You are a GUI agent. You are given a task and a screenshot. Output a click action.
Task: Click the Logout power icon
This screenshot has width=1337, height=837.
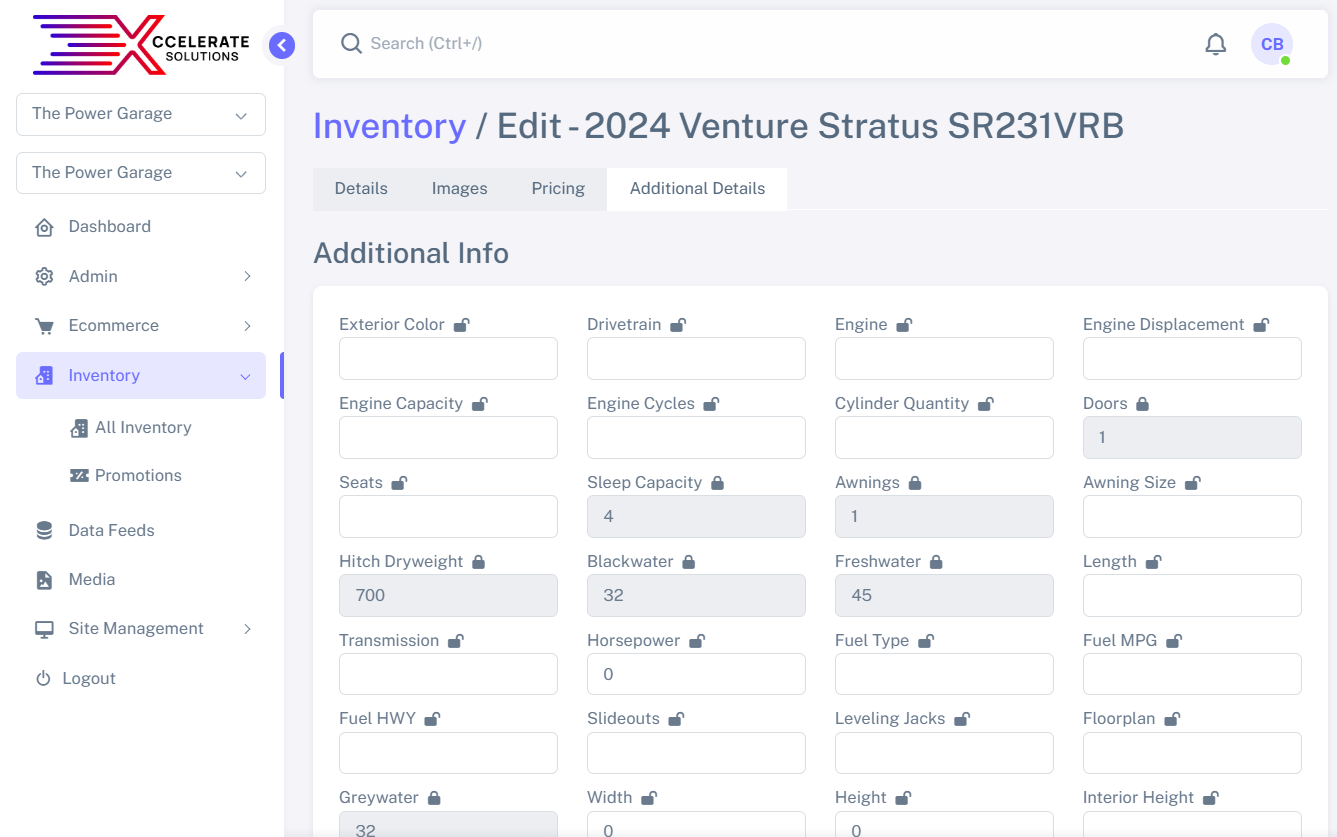[x=43, y=679]
